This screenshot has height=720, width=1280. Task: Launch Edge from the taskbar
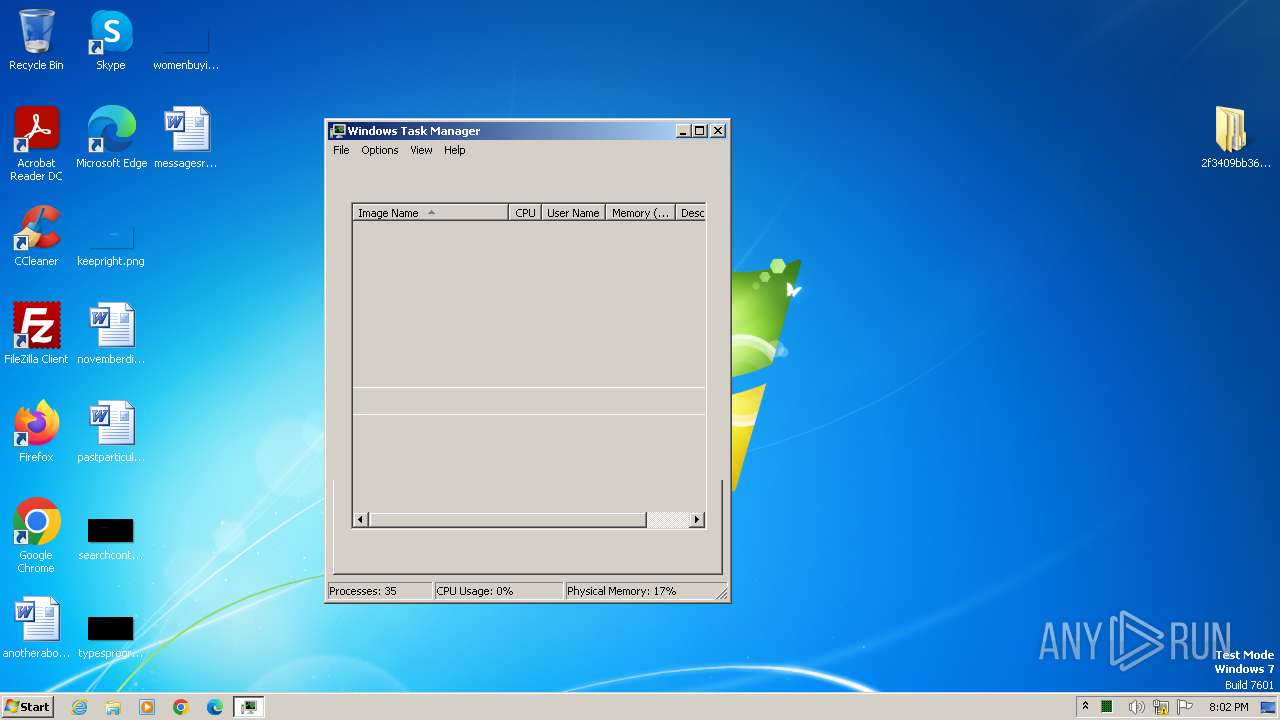point(215,707)
